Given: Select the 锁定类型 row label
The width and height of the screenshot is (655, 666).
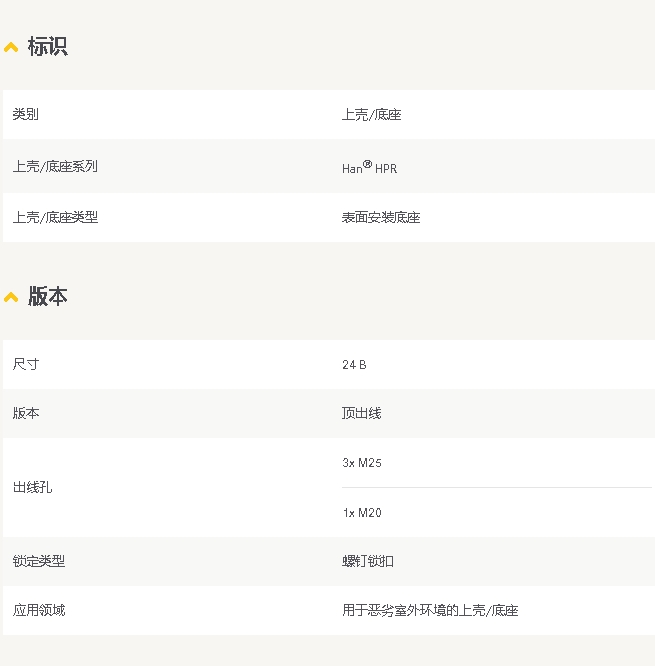Looking at the screenshot, I should [x=39, y=562].
